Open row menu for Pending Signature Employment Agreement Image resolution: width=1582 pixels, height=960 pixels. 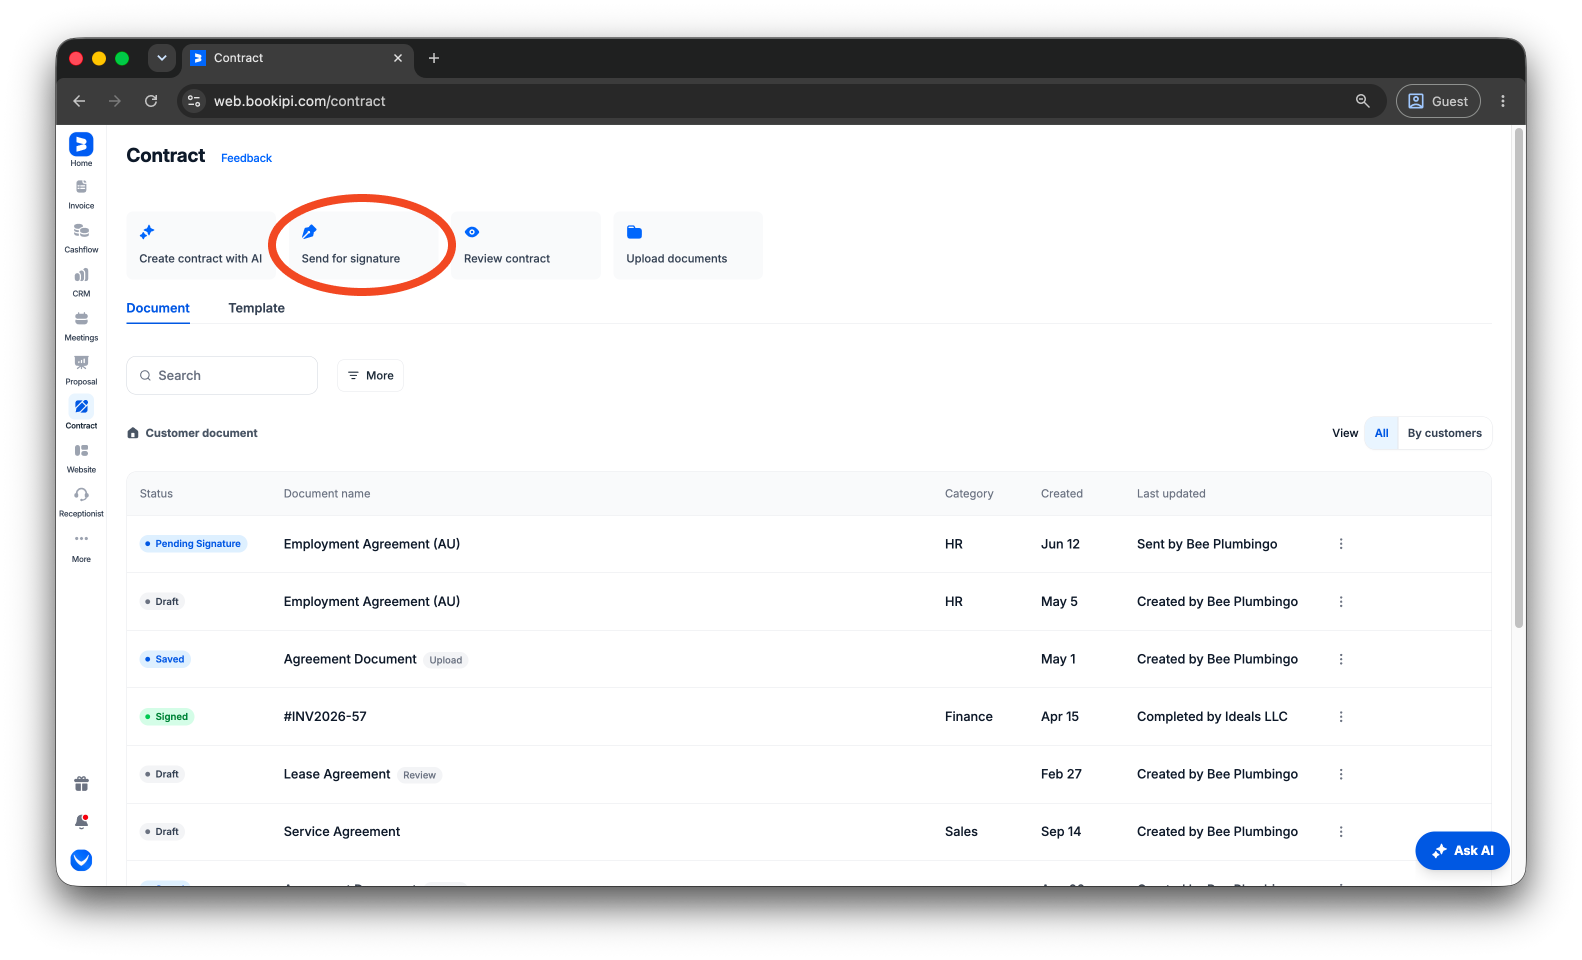click(x=1341, y=544)
